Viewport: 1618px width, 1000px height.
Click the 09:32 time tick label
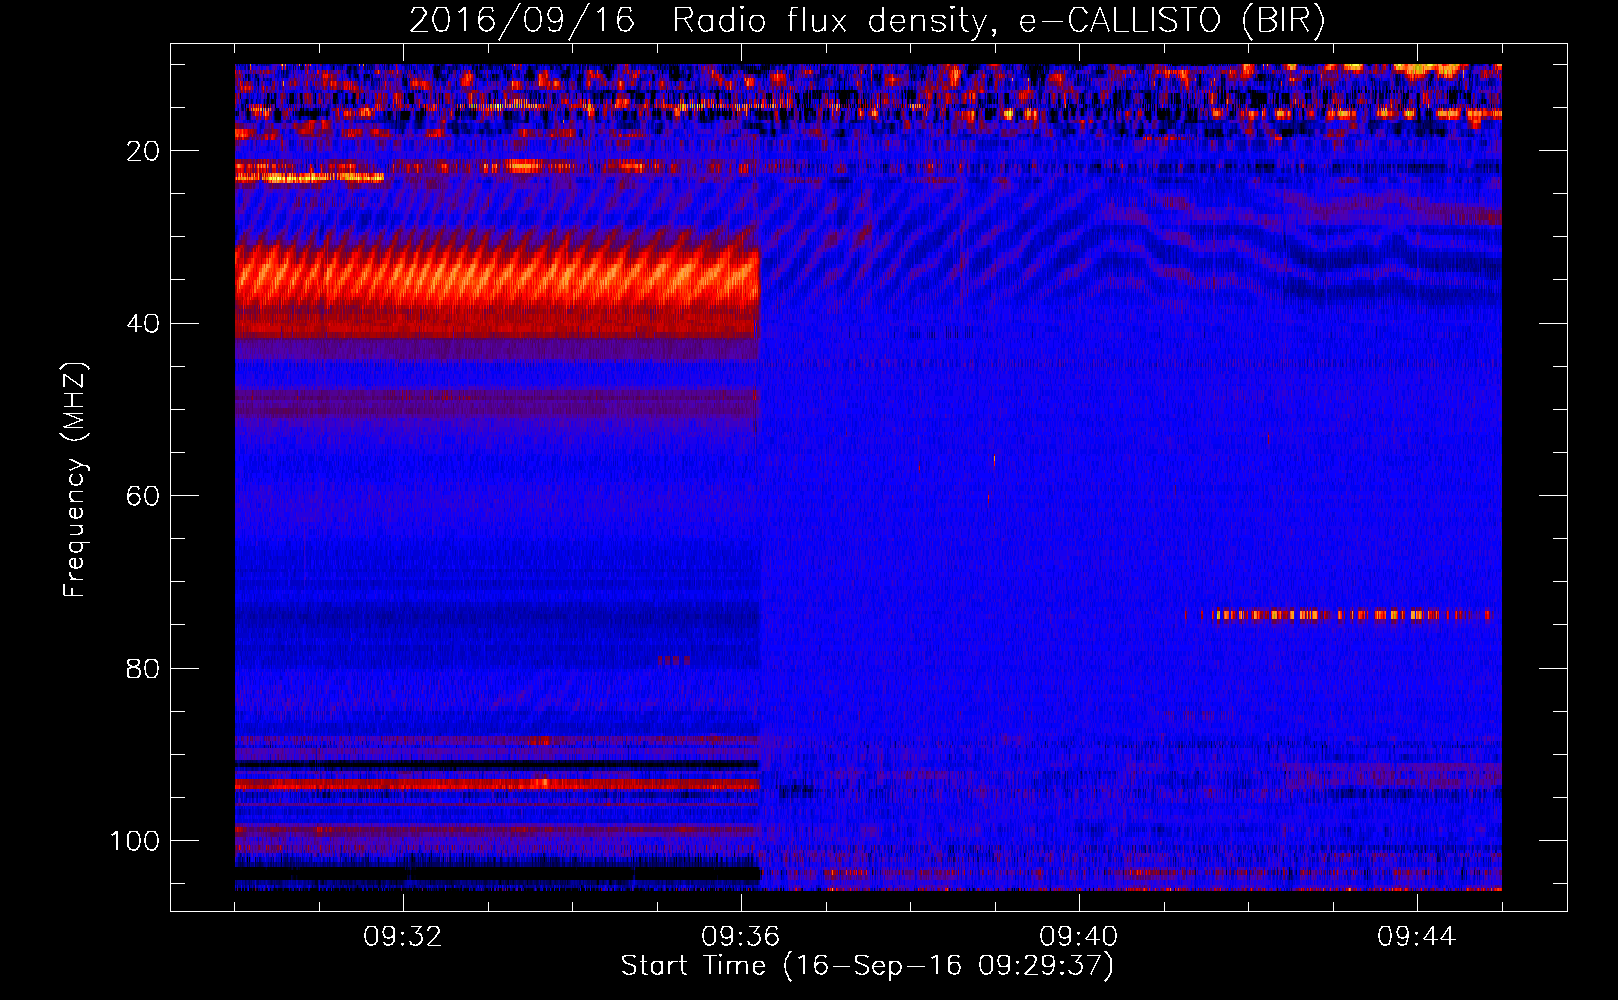(x=403, y=937)
